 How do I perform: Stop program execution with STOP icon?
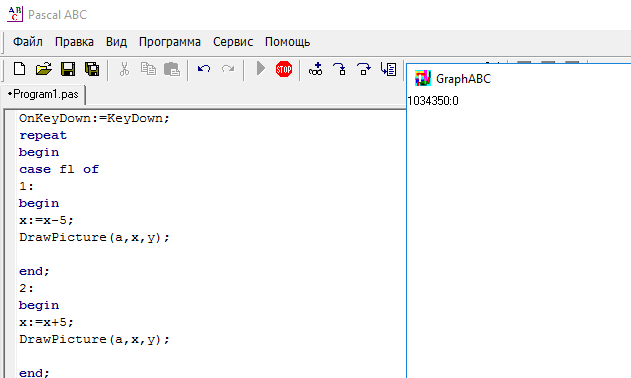pyautogui.click(x=284, y=69)
